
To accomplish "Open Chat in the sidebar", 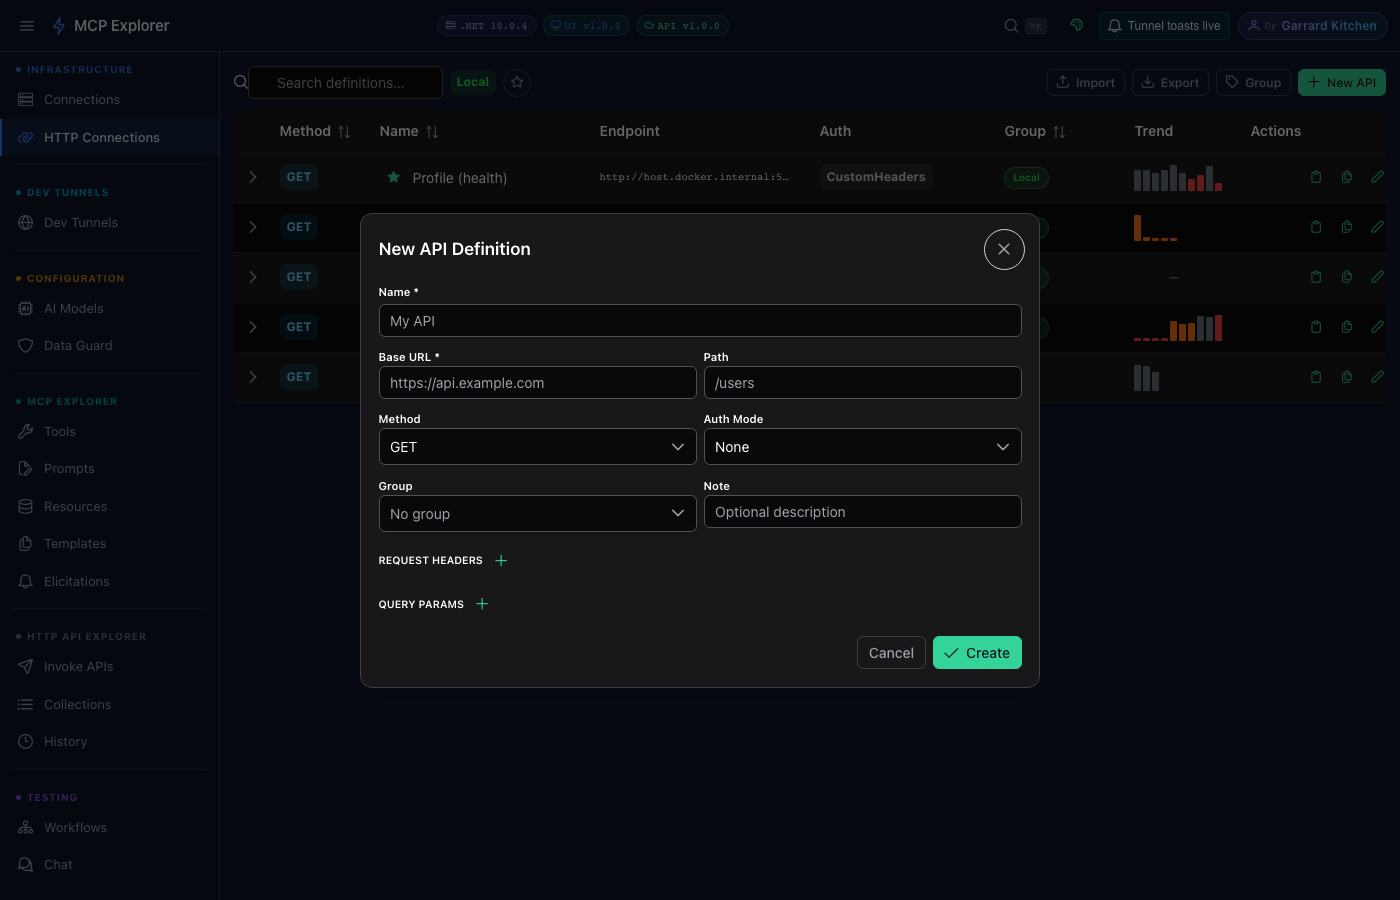I will (x=110, y=865).
